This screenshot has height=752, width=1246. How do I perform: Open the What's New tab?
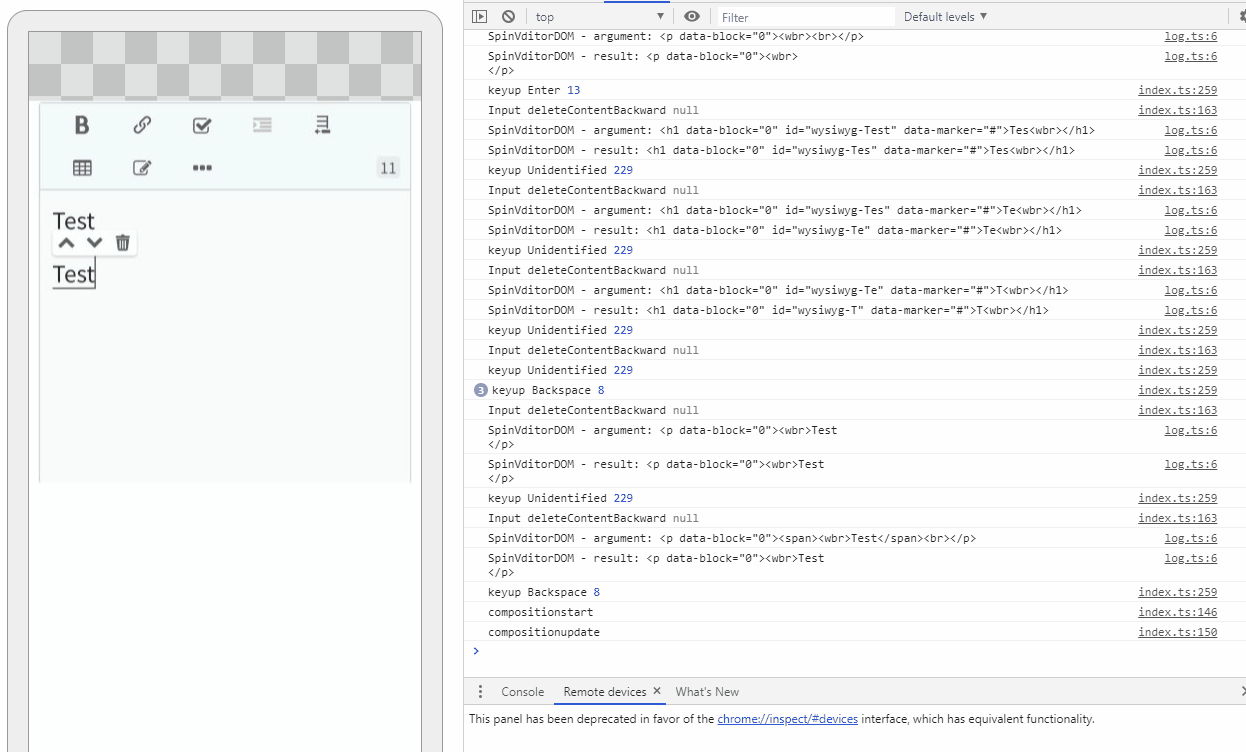click(707, 691)
